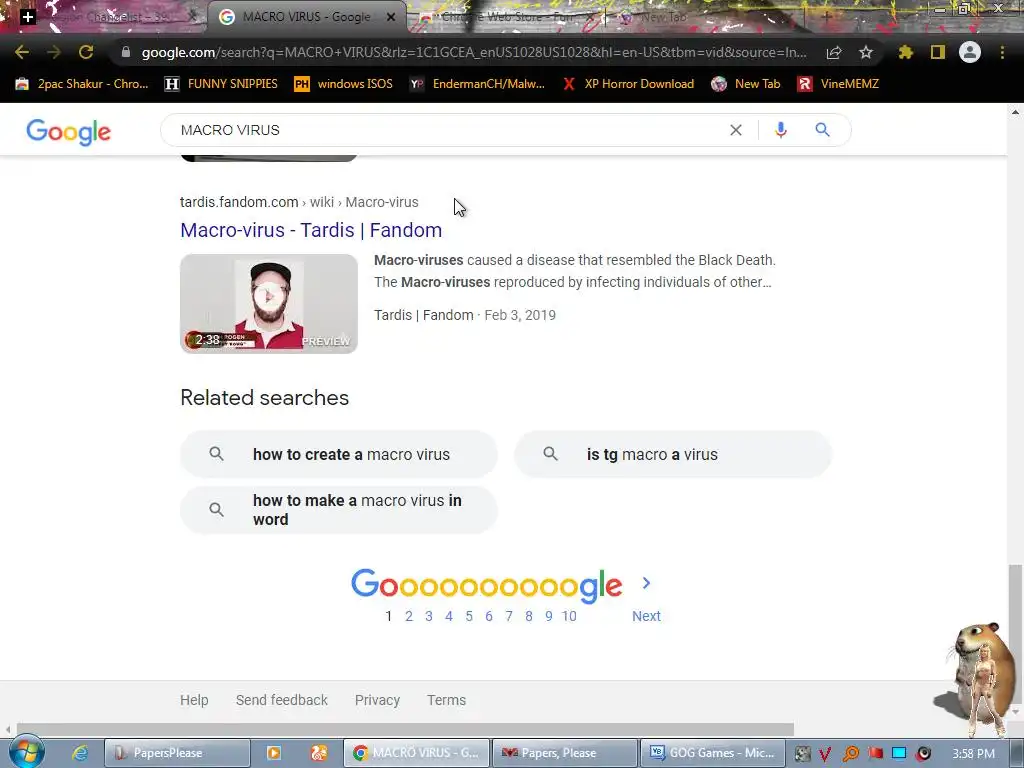
Task: Open the media player taskbar icon
Action: 274,753
